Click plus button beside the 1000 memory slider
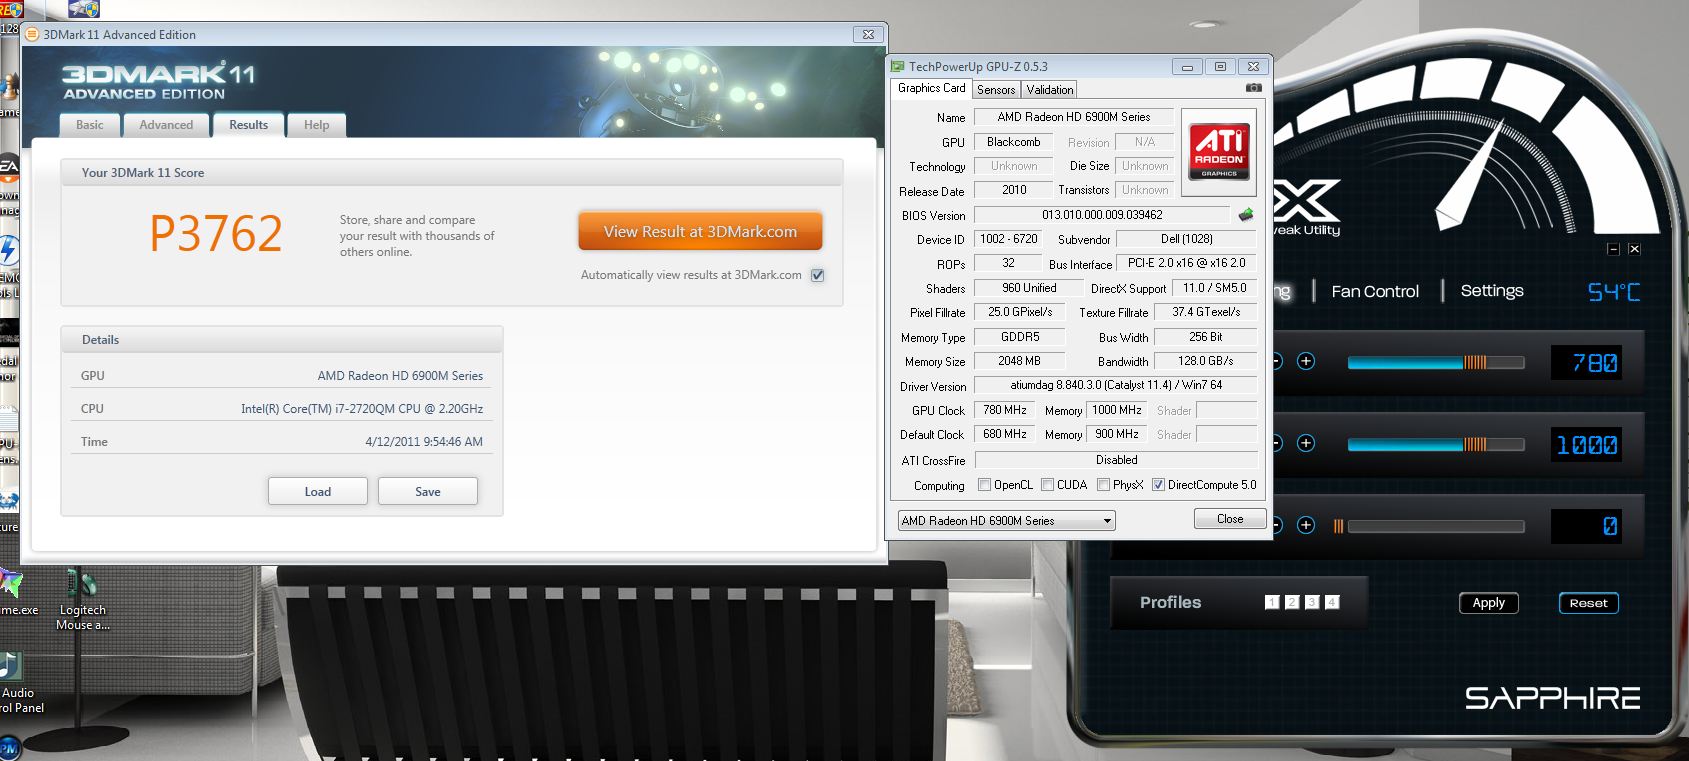The height and width of the screenshot is (761, 1689). (1306, 443)
